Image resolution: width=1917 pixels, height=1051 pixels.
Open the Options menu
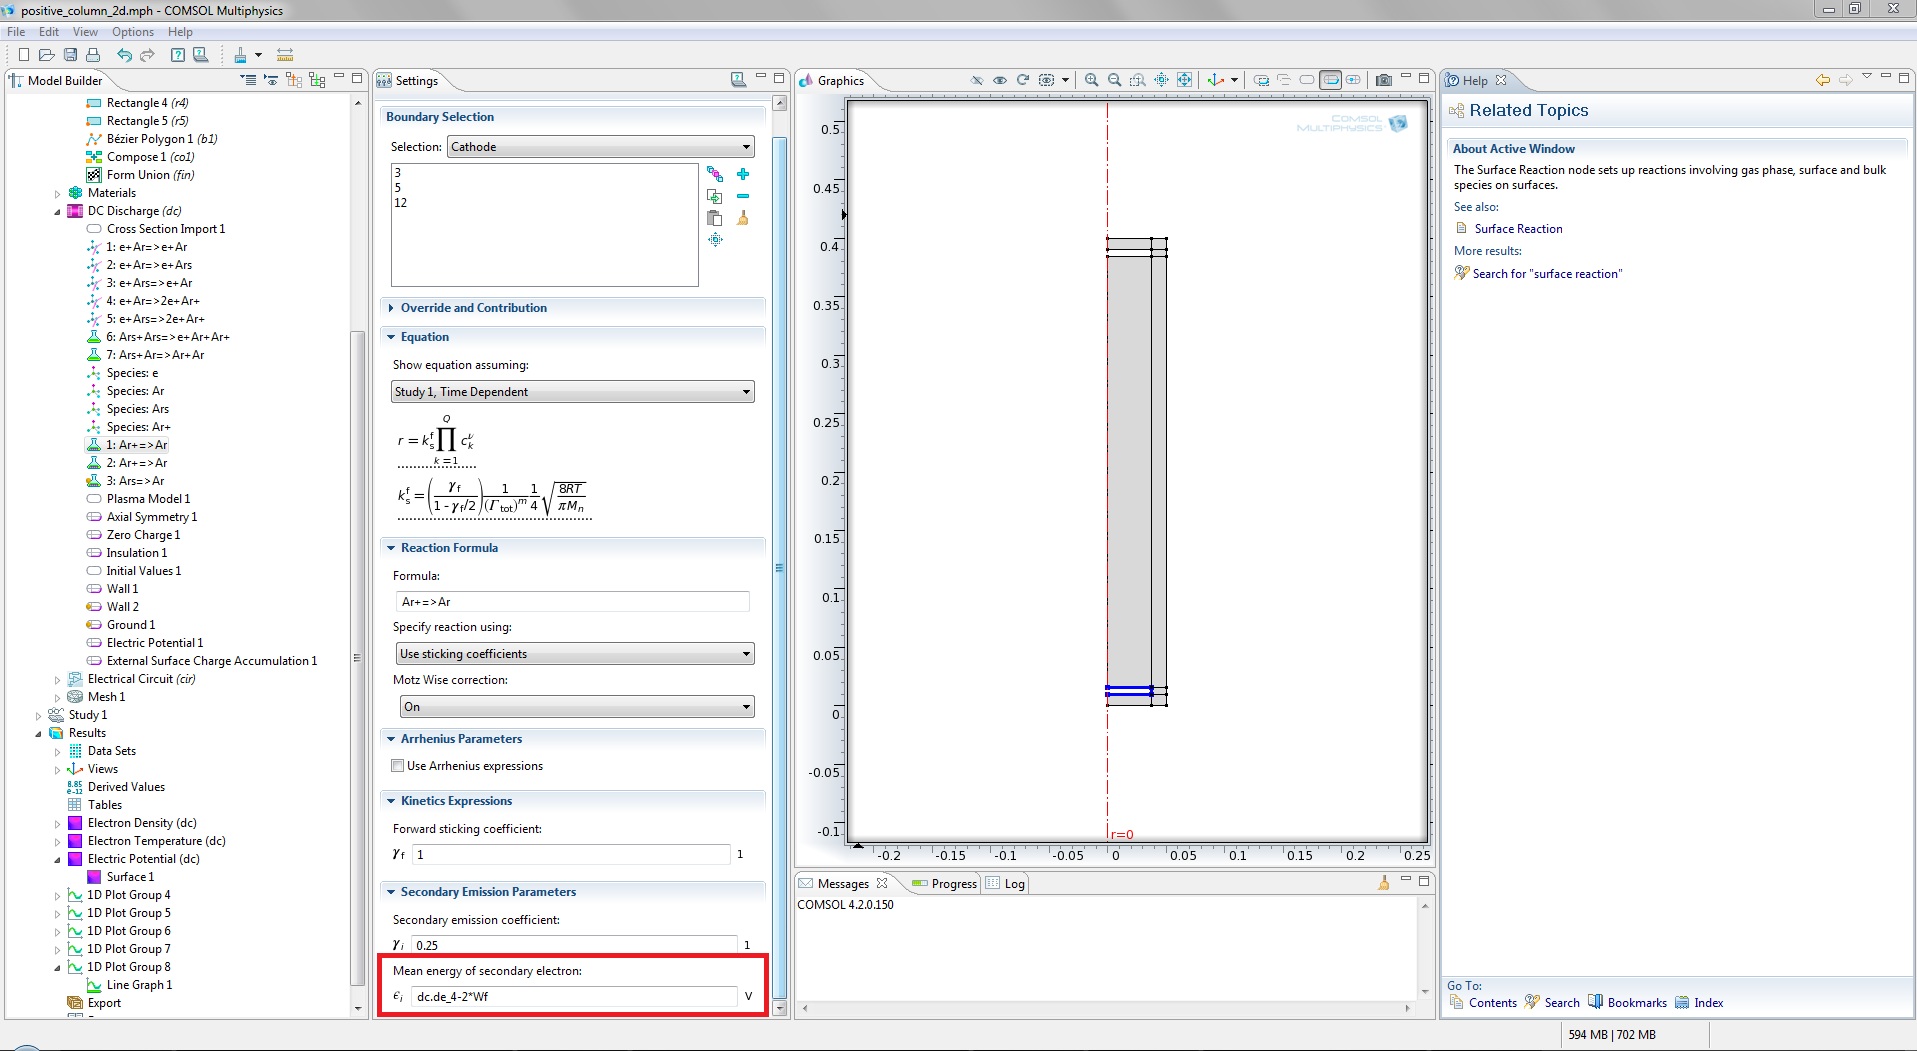point(132,32)
